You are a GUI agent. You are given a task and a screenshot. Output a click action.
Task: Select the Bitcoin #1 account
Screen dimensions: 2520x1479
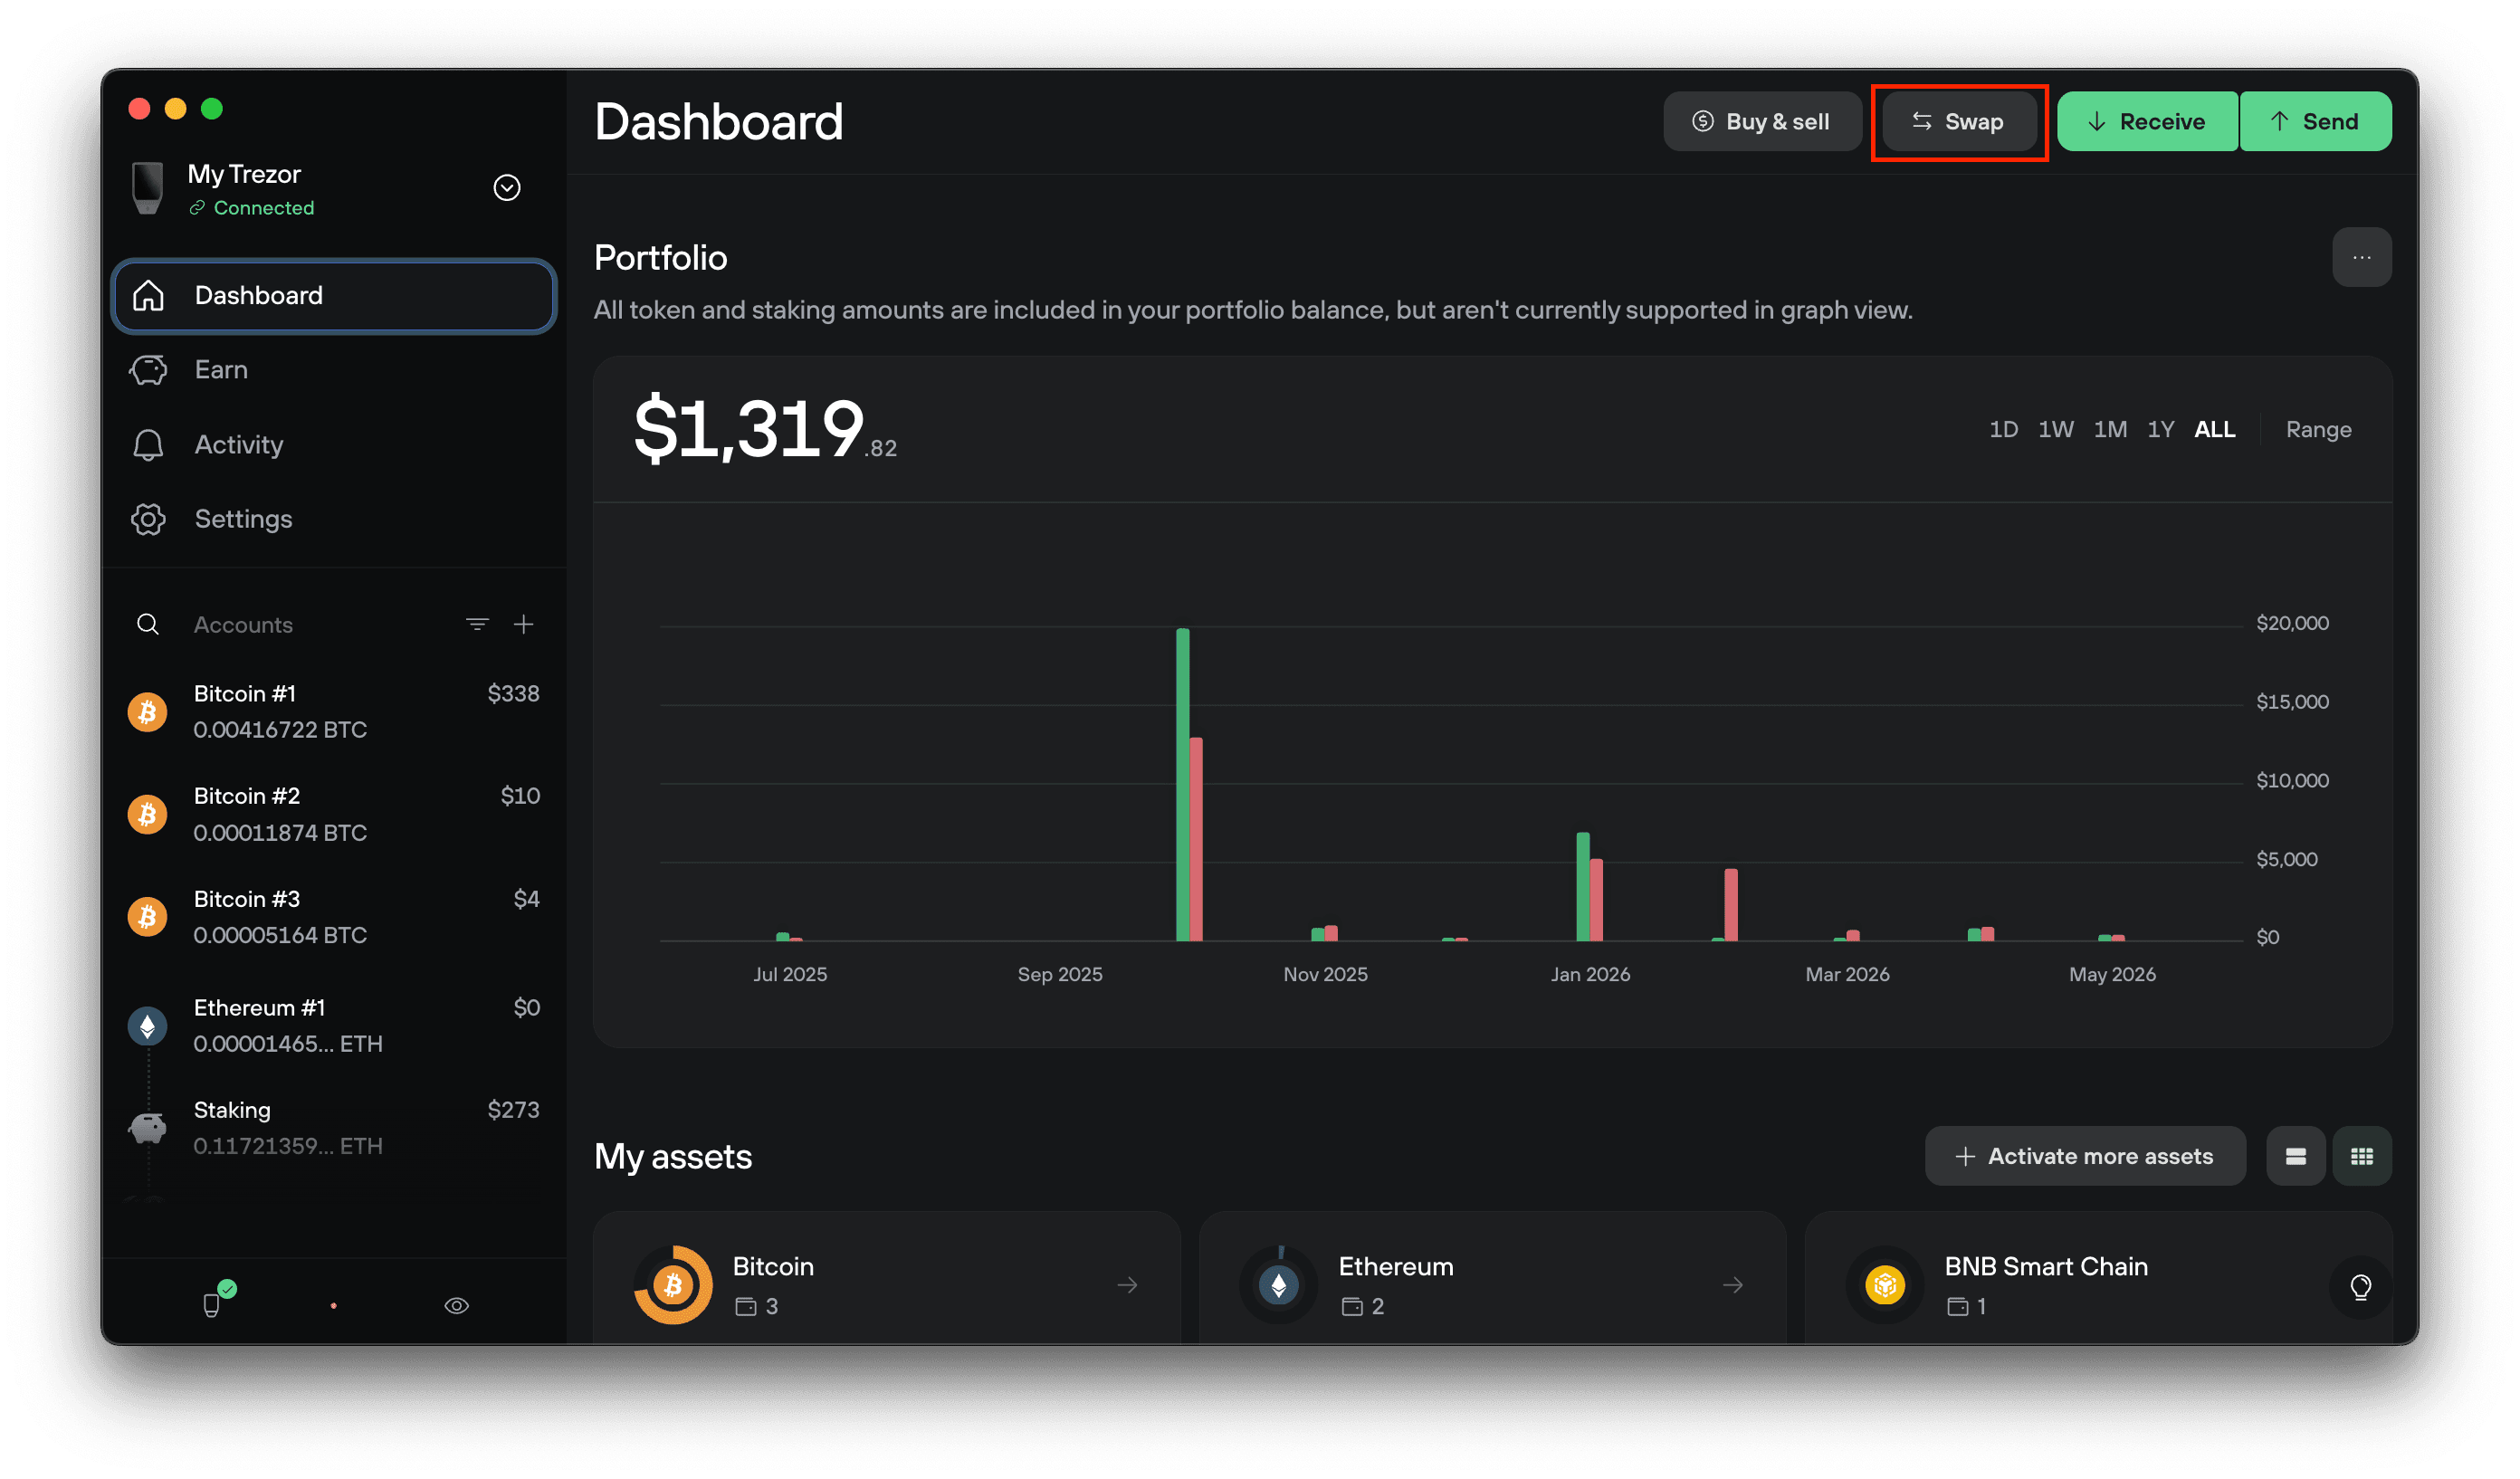(334, 712)
